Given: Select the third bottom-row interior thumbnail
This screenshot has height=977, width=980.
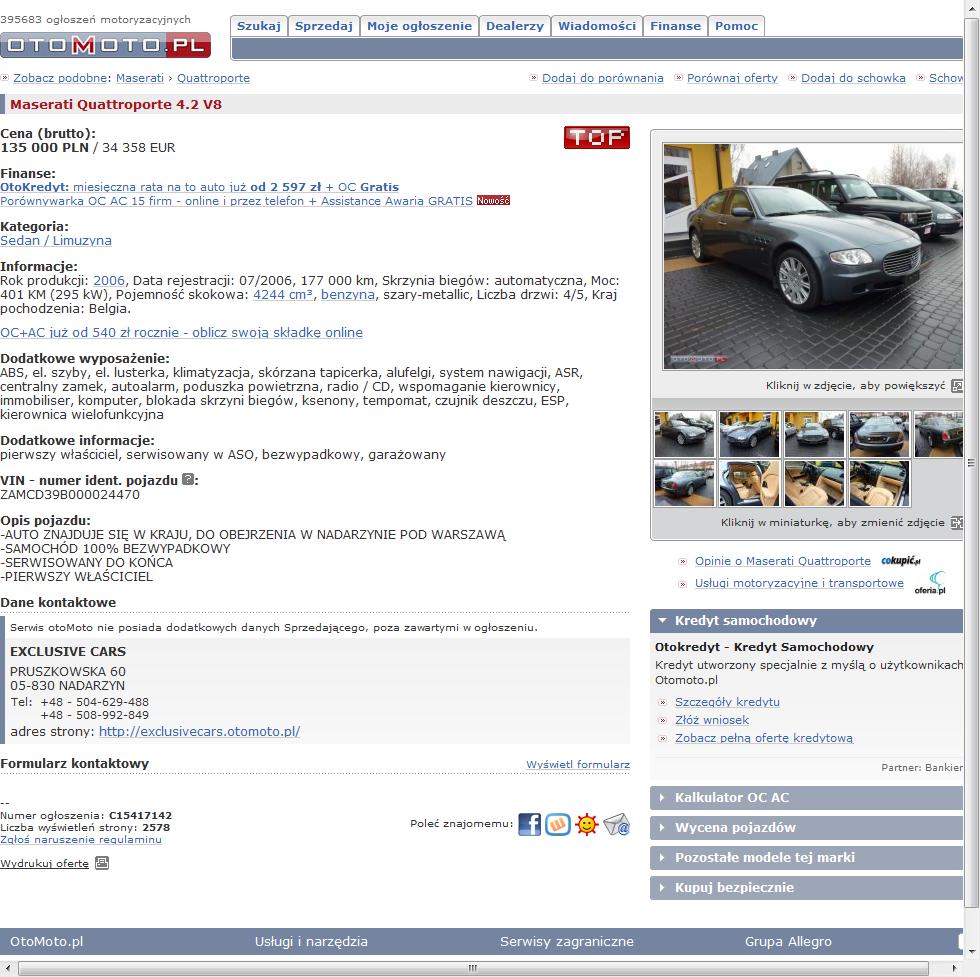Looking at the screenshot, I should (814, 483).
